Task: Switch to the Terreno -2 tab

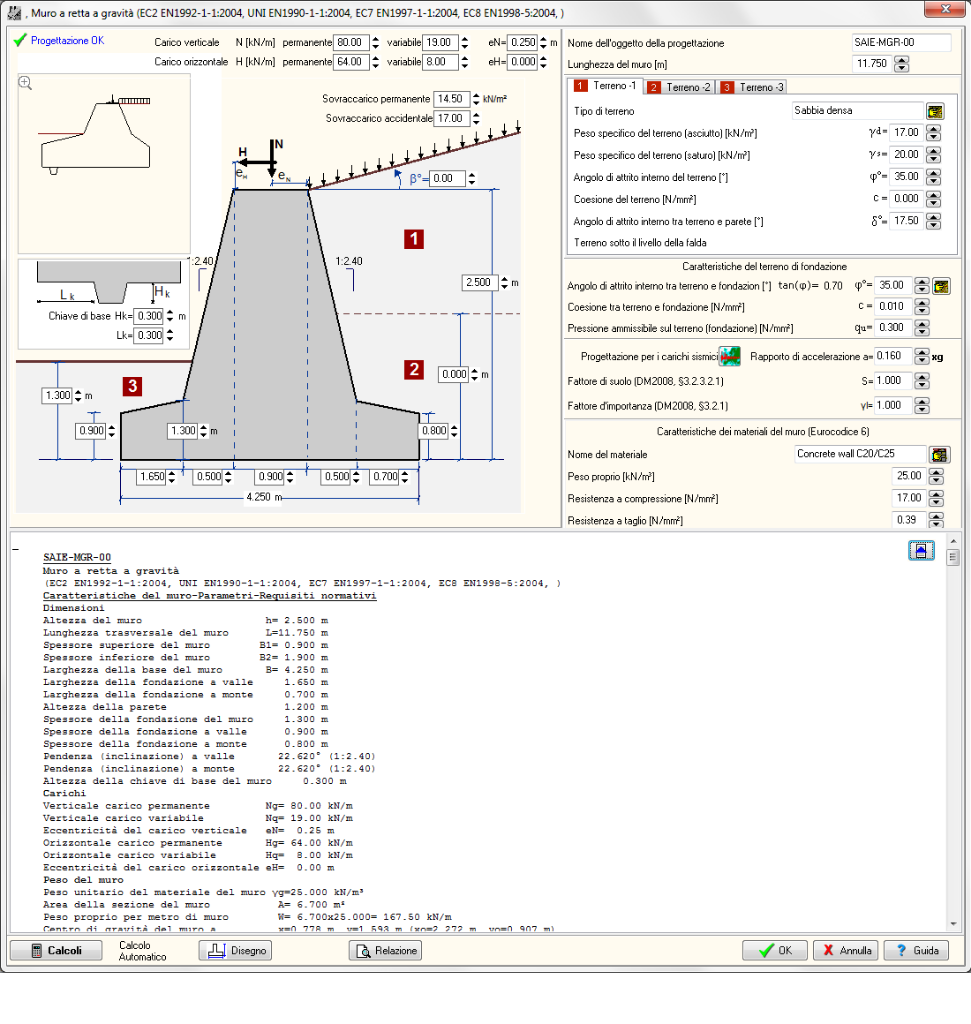Action: pyautogui.click(x=680, y=87)
